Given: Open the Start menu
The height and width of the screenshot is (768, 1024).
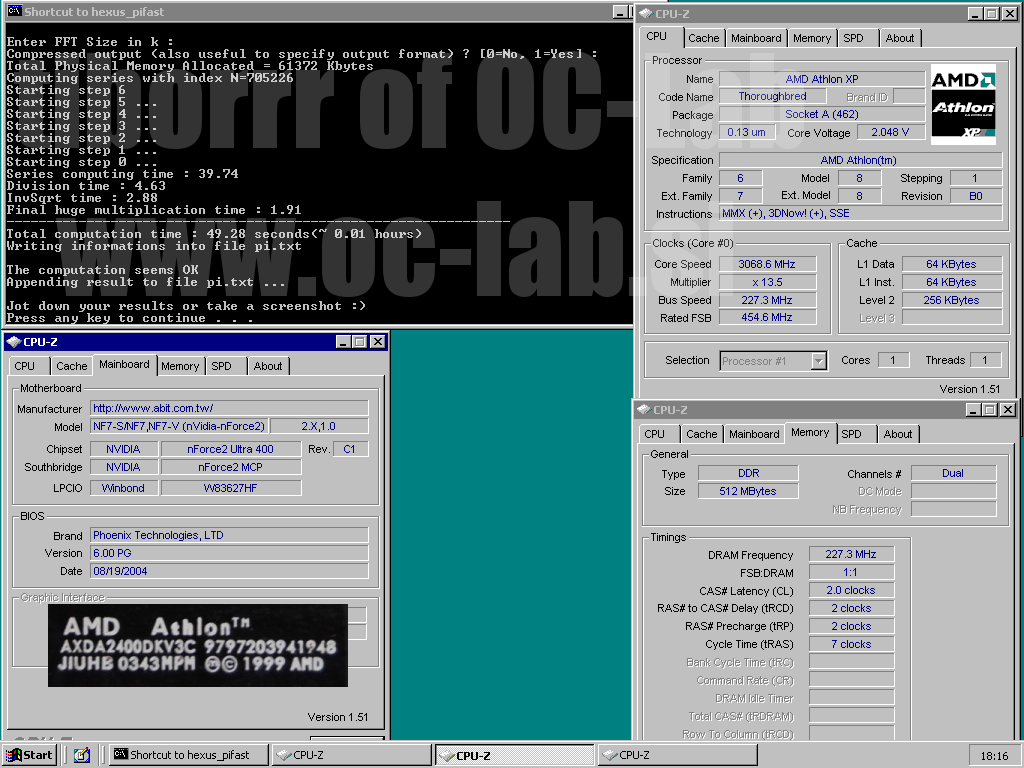Looking at the screenshot, I should (x=29, y=755).
